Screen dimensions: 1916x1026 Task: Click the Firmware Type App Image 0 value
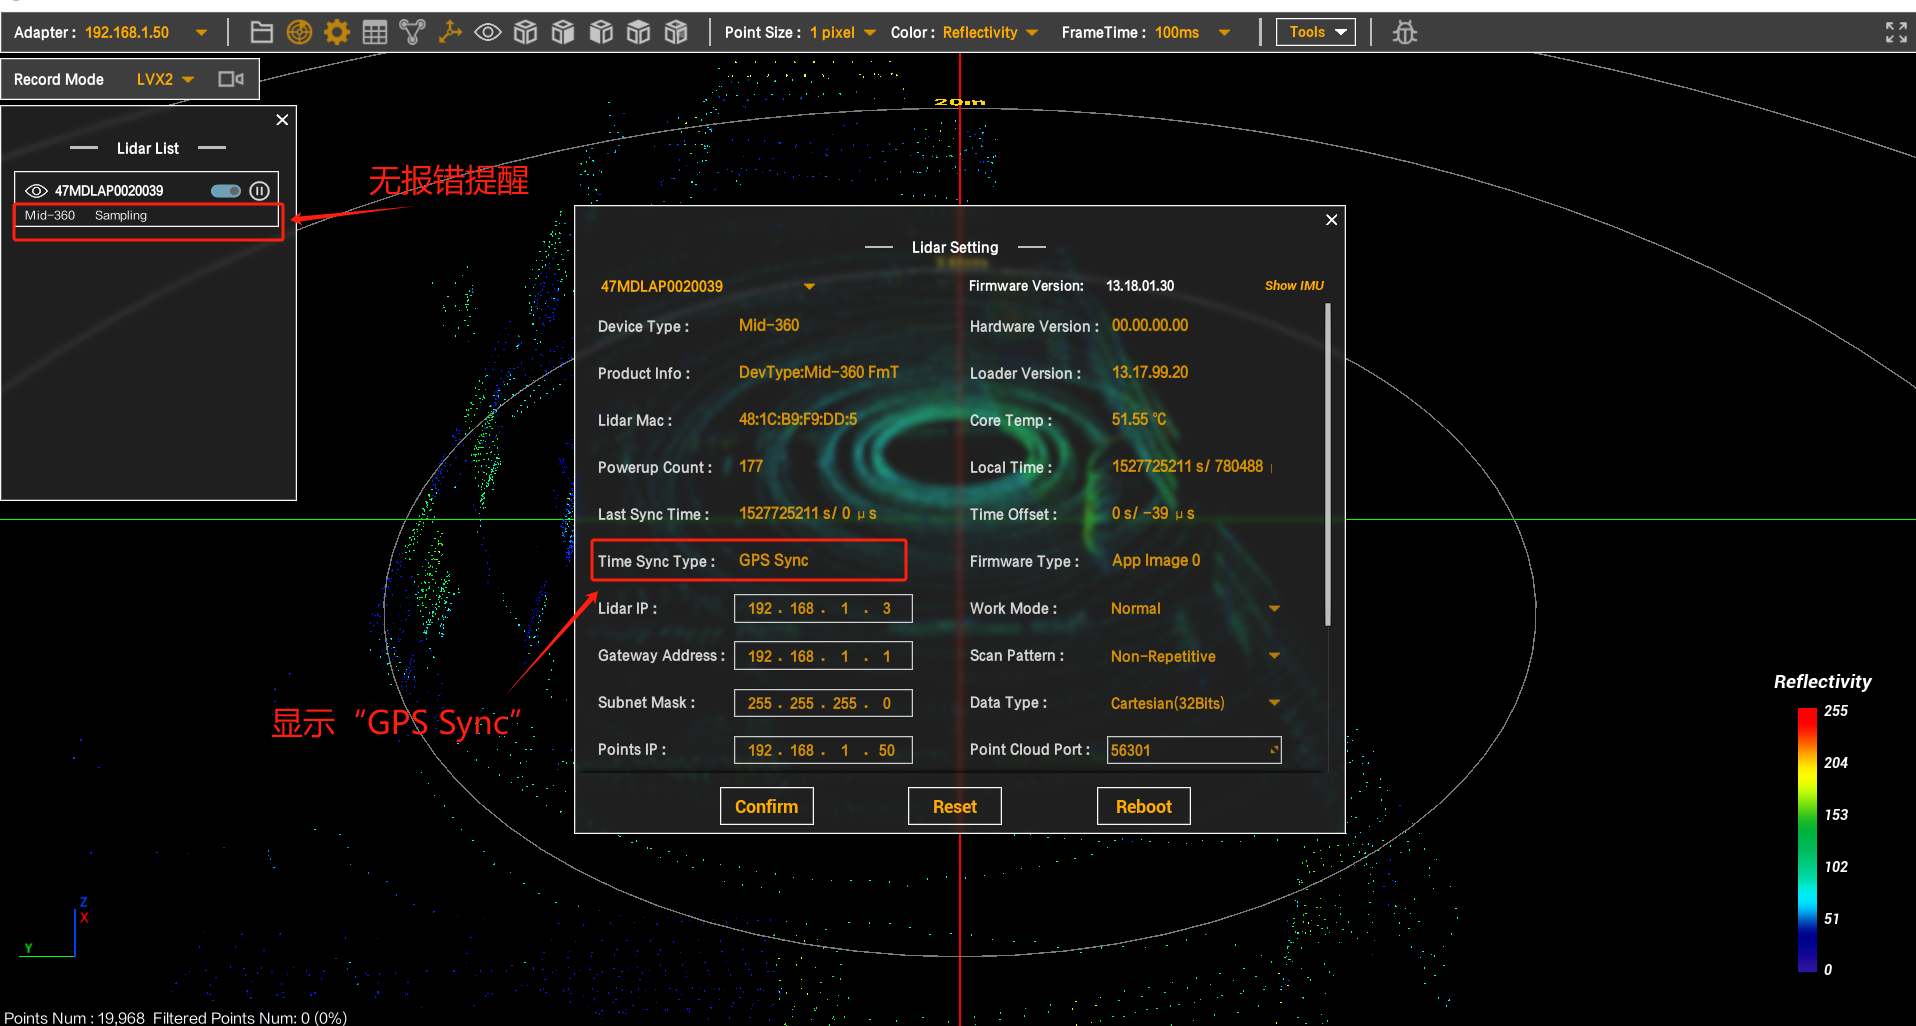pyautogui.click(x=1156, y=561)
